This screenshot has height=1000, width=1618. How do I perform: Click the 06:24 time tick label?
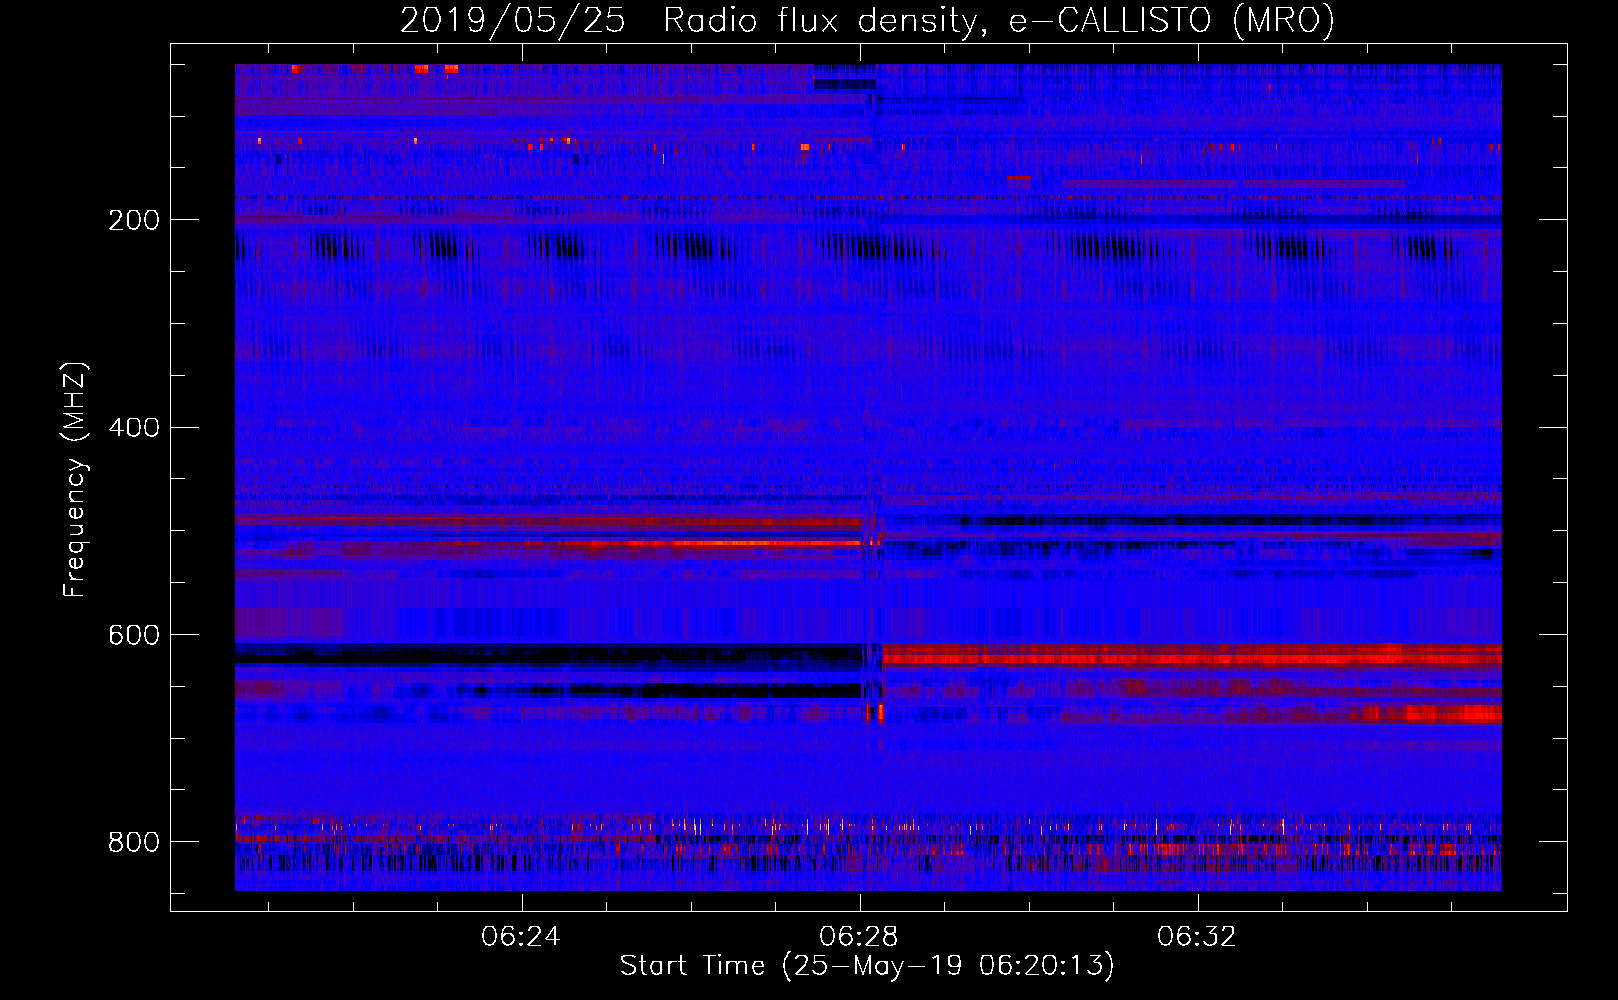coord(521,937)
